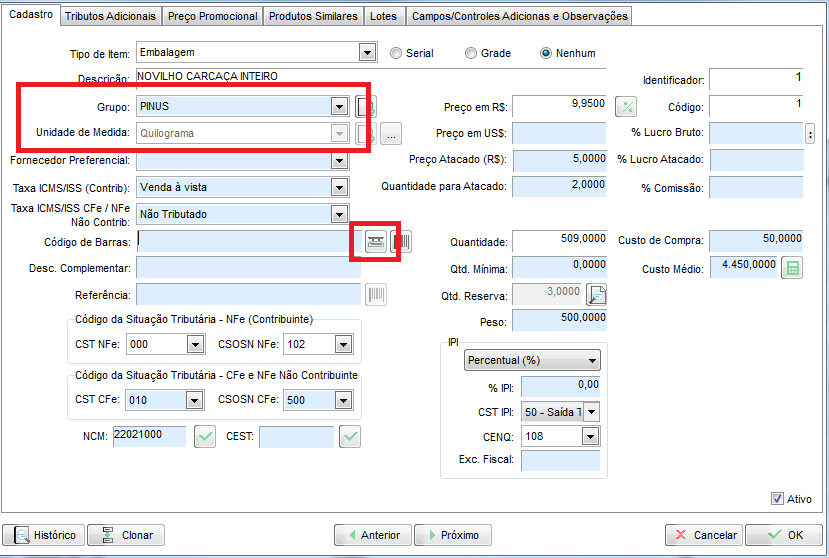The image size is (829, 558).
Task: Switch to the Tributos Adicionais tab
Action: coord(110,16)
